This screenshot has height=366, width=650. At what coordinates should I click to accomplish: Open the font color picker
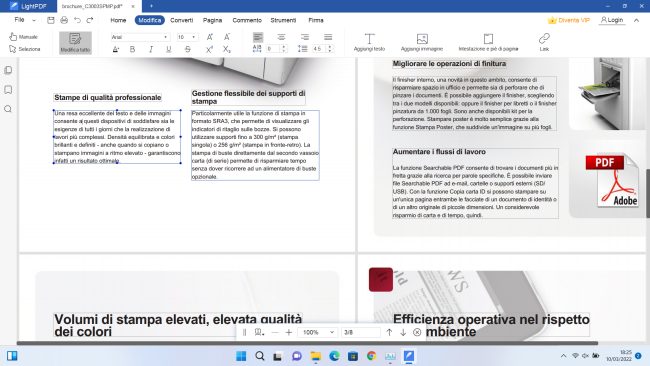[116, 49]
